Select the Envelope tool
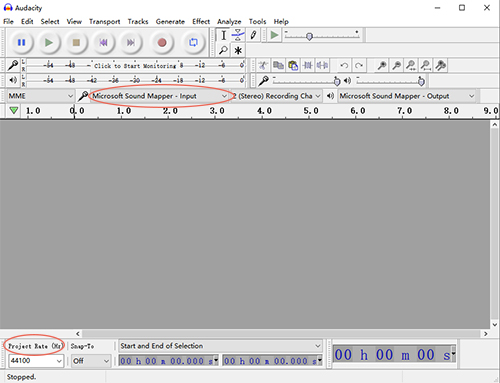Screen dimensions: 500x383 (238, 35)
